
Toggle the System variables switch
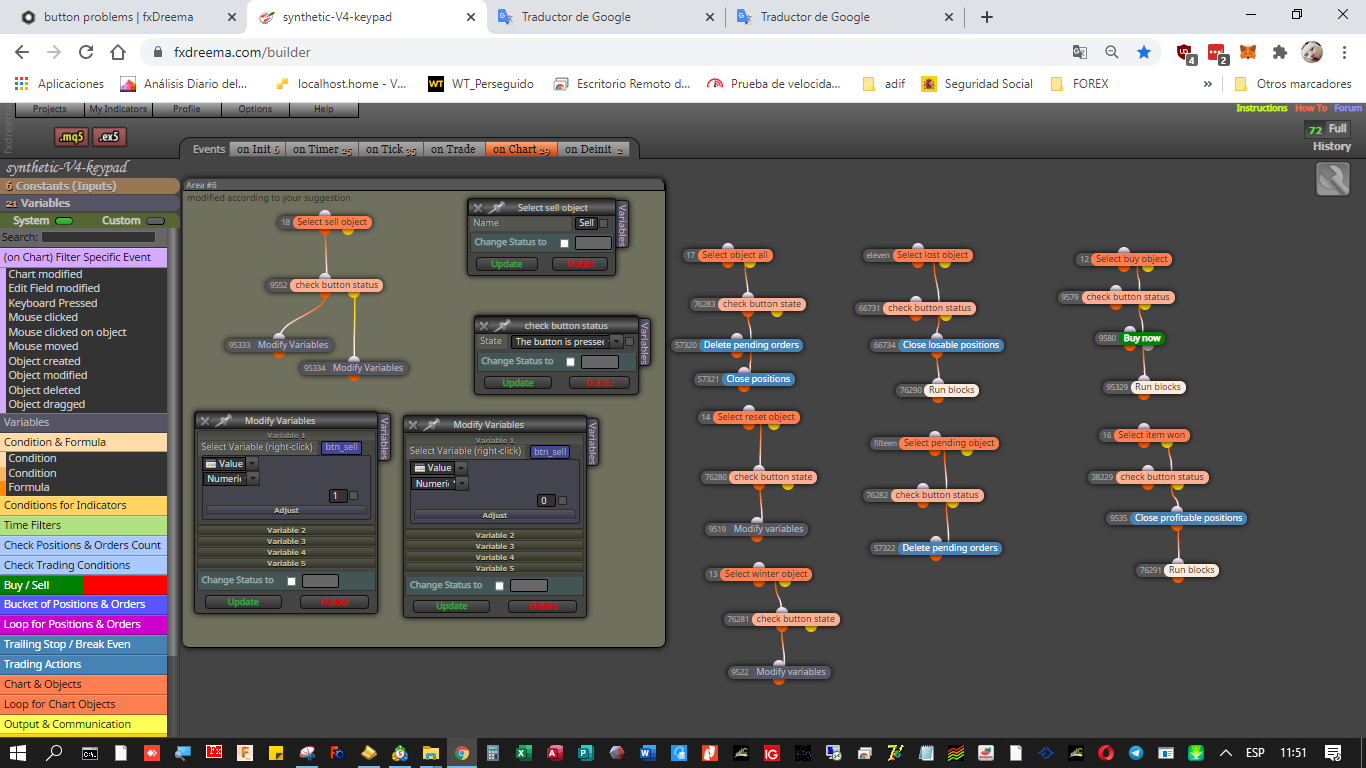click(64, 221)
